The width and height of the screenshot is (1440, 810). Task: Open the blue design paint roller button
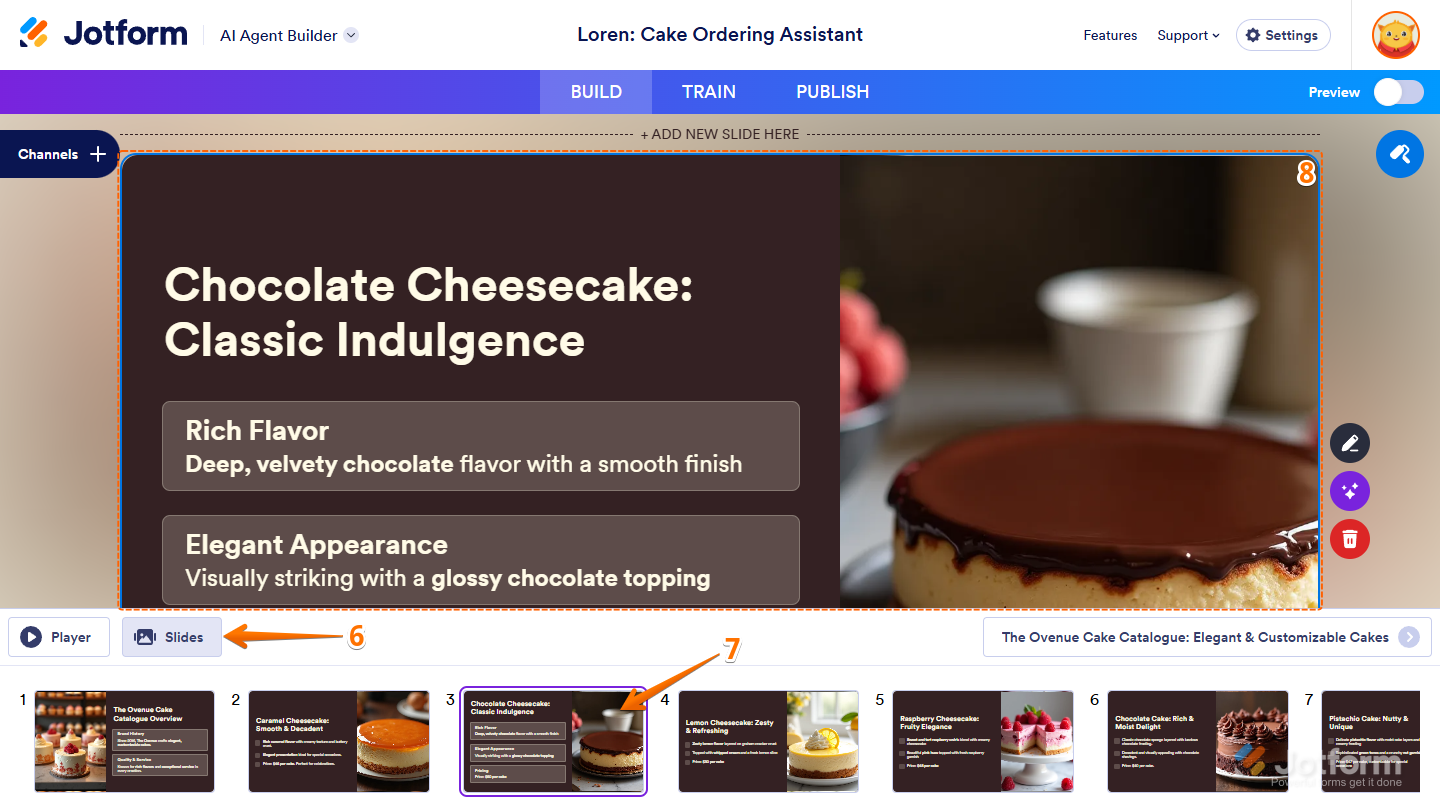coord(1400,154)
